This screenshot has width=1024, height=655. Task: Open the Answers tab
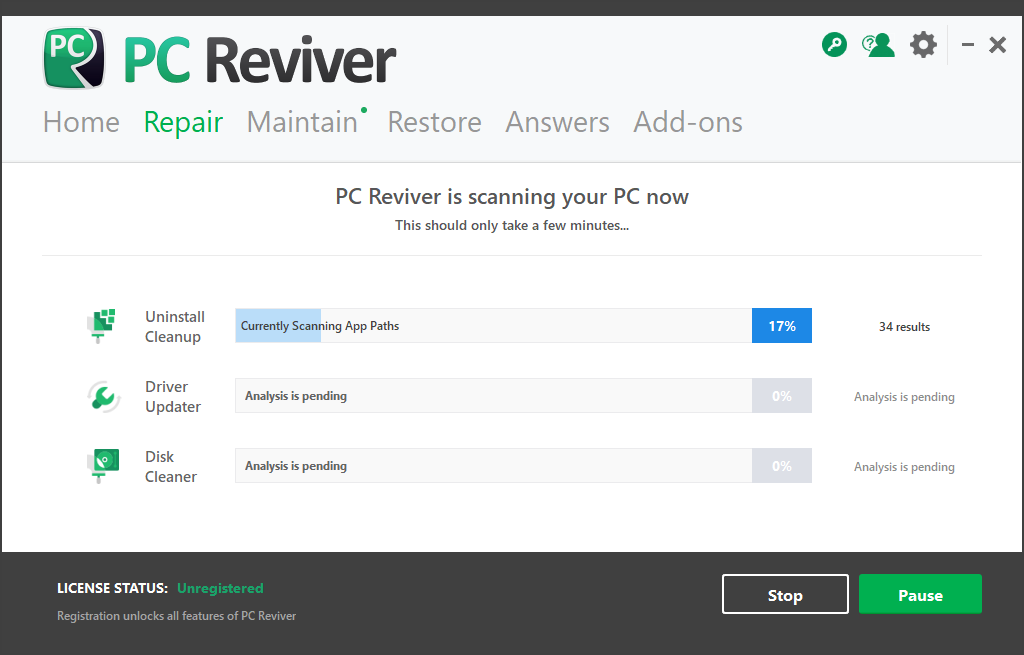coord(558,122)
